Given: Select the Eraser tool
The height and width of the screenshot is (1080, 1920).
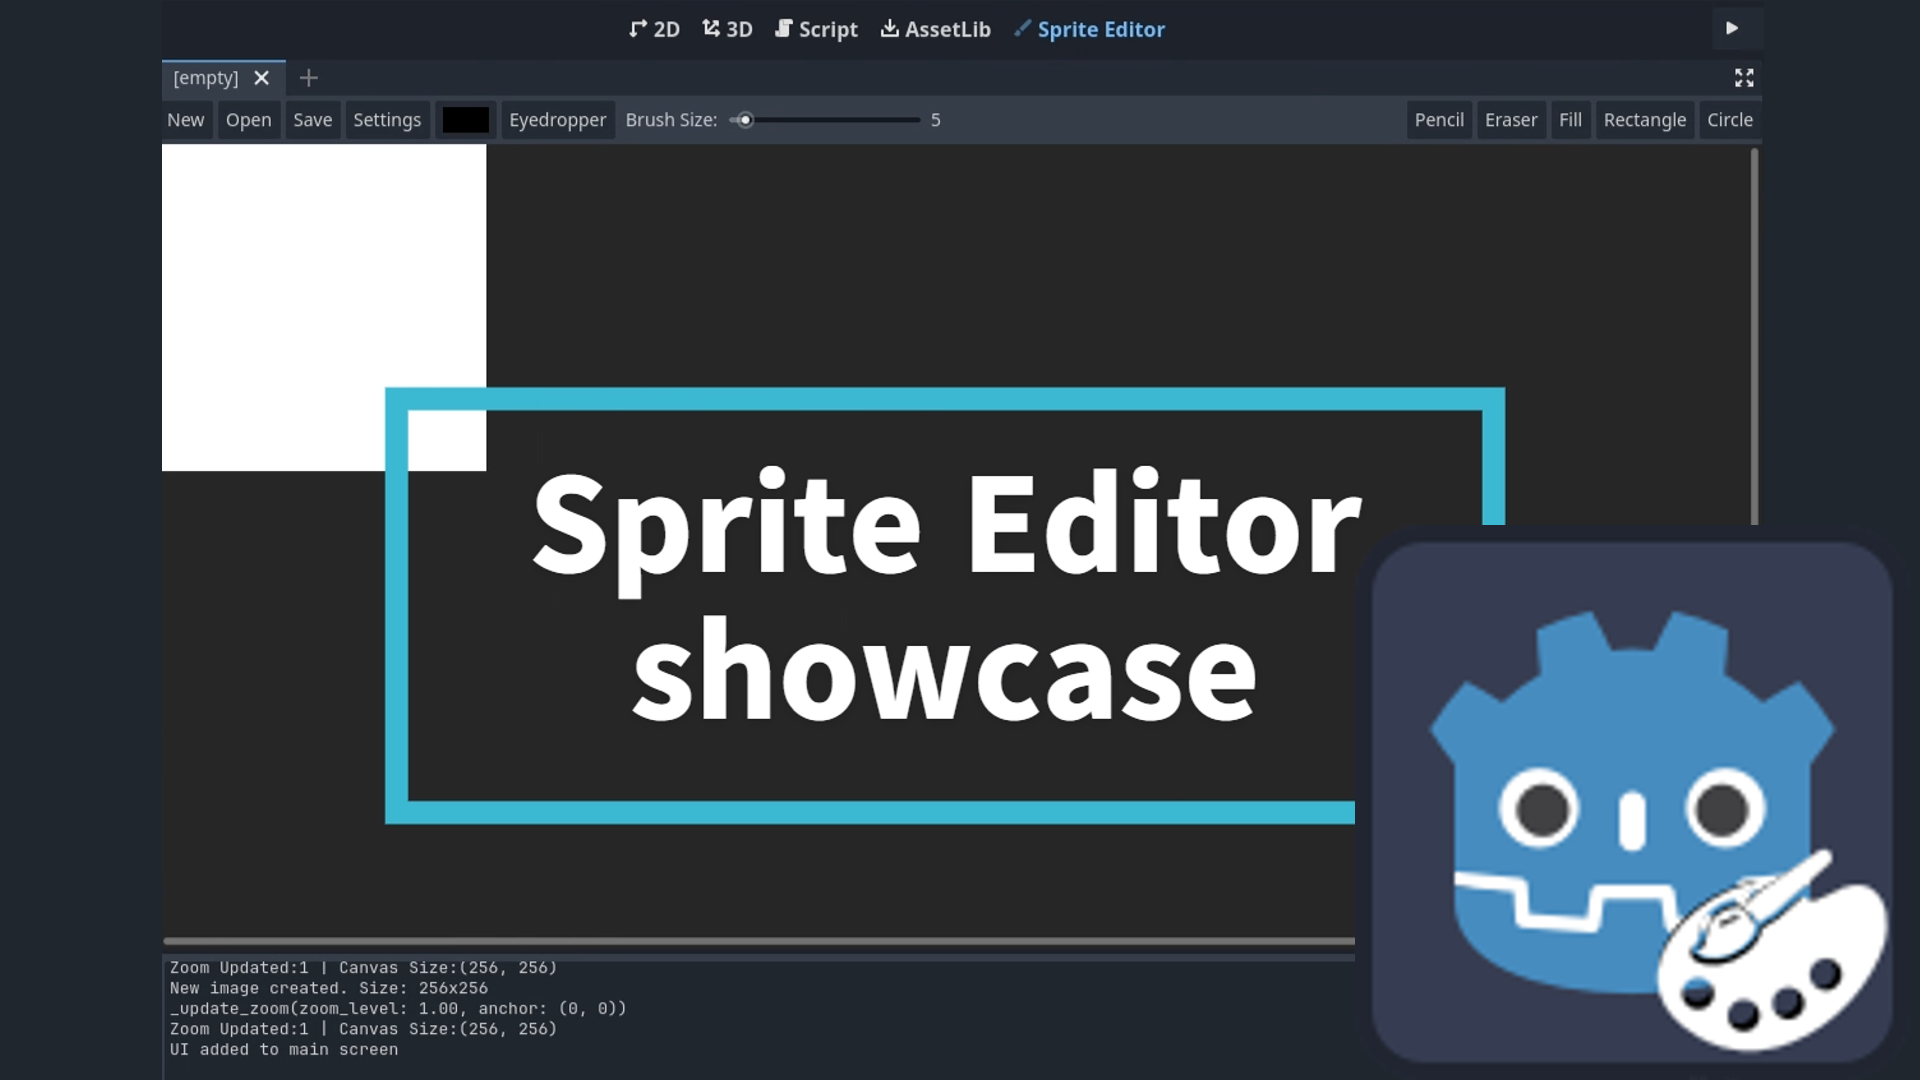Looking at the screenshot, I should point(1511,120).
